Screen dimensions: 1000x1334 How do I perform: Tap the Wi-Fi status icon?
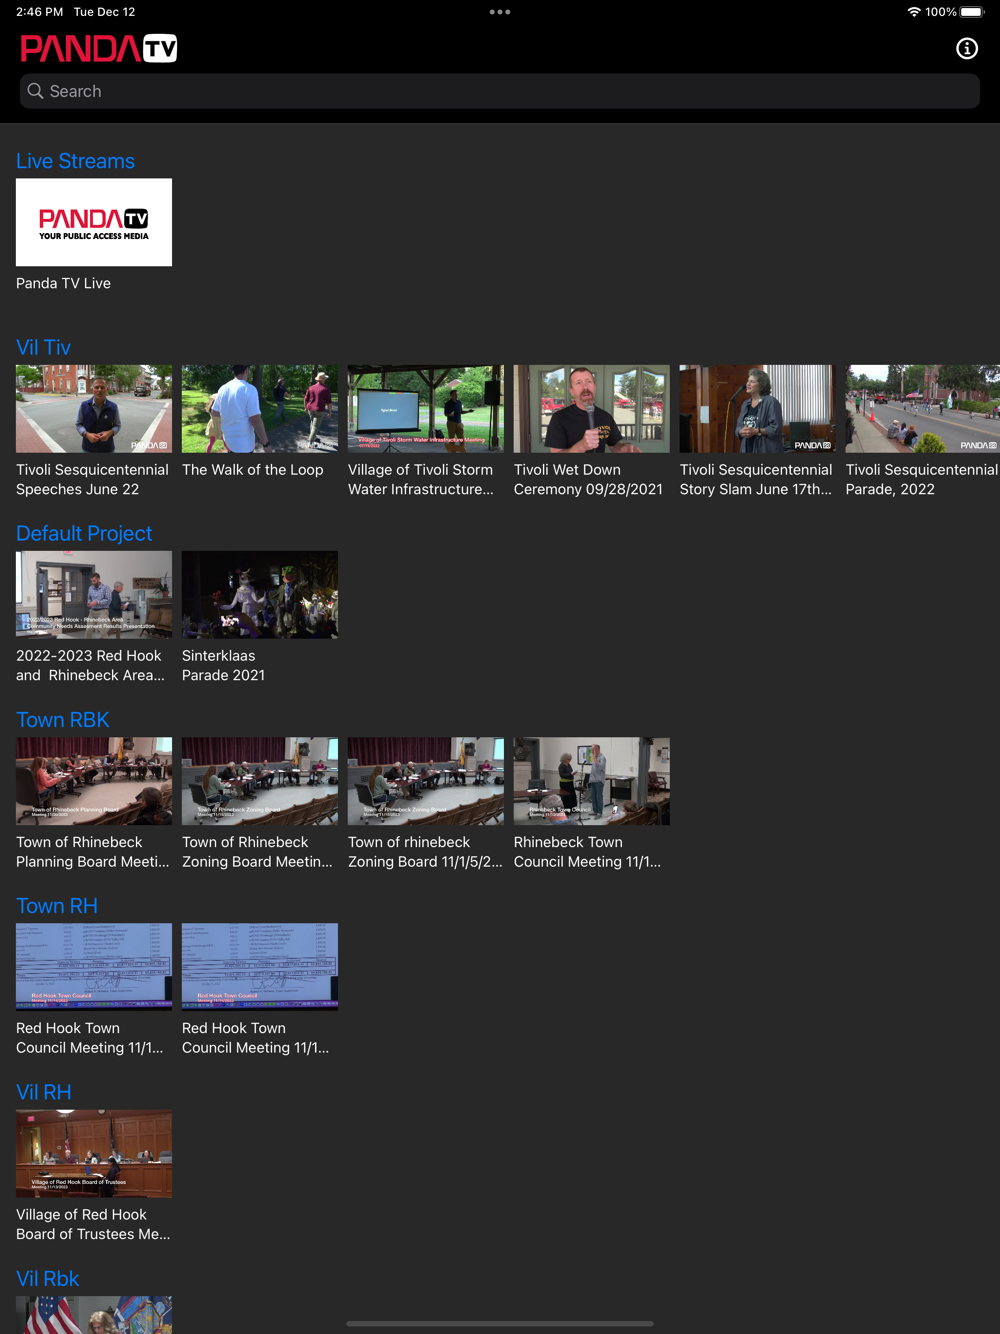(914, 12)
